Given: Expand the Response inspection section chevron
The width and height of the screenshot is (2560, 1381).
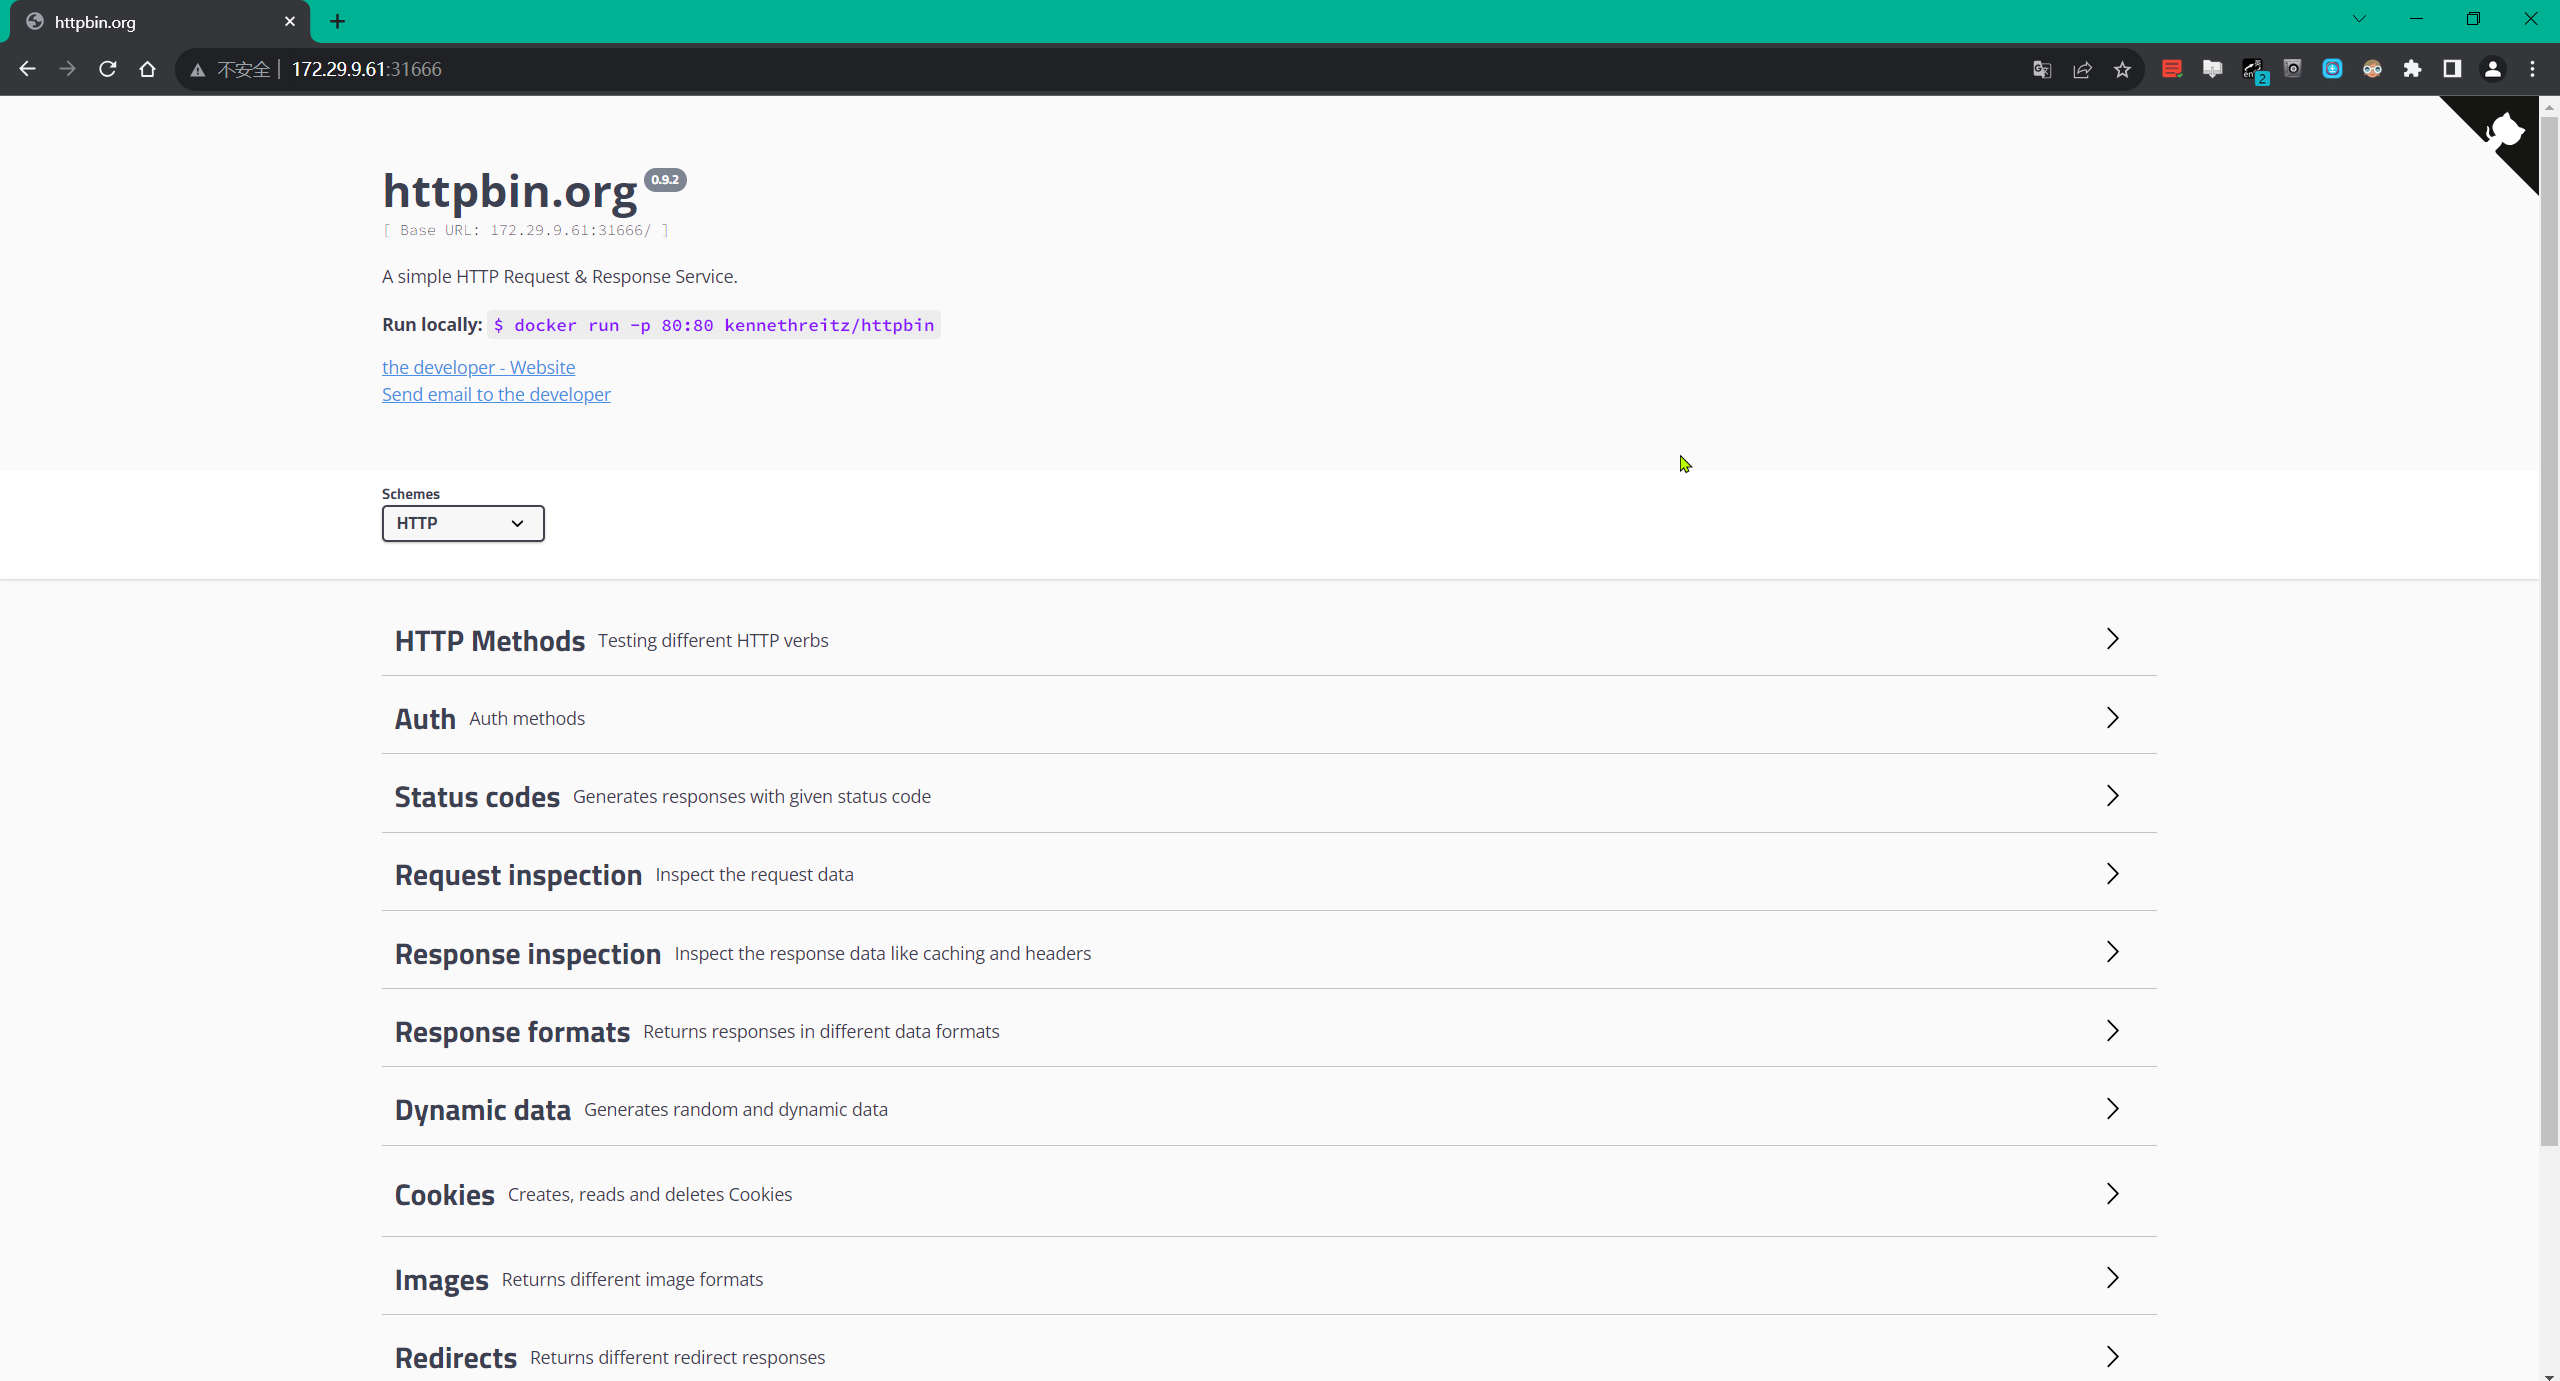Looking at the screenshot, I should coord(2112,951).
